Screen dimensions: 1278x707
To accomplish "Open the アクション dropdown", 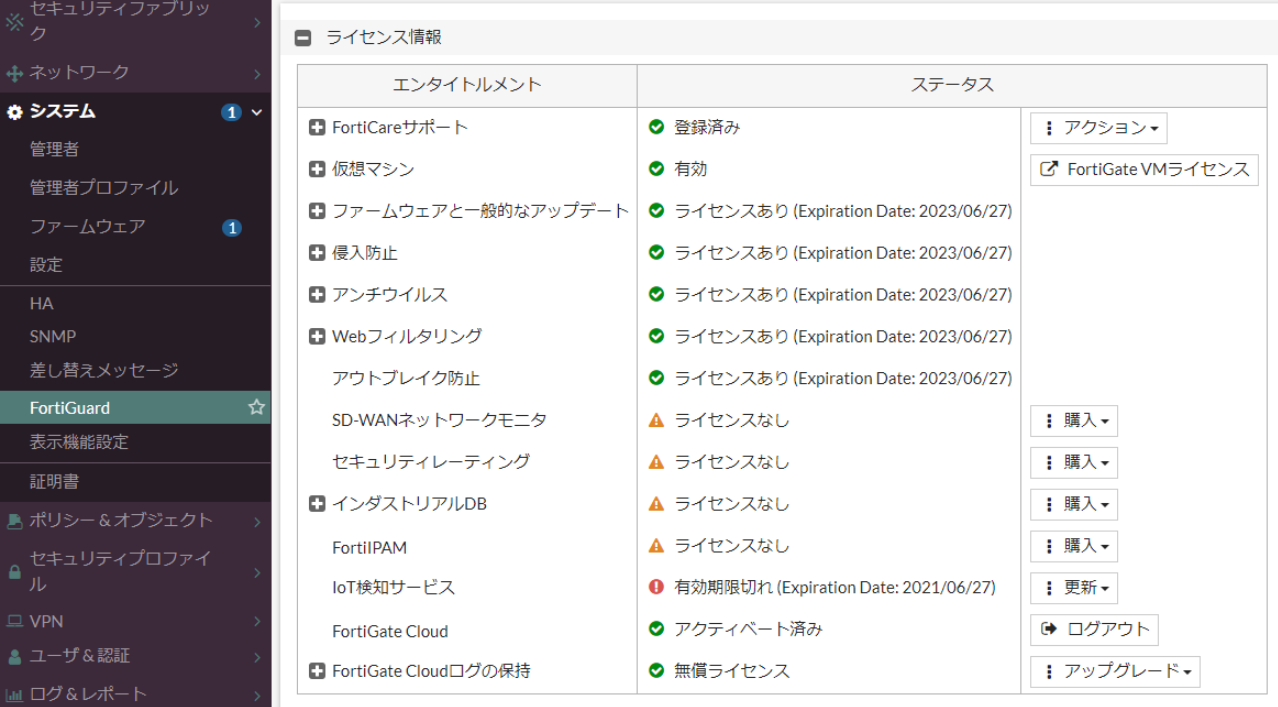I will coord(1099,128).
